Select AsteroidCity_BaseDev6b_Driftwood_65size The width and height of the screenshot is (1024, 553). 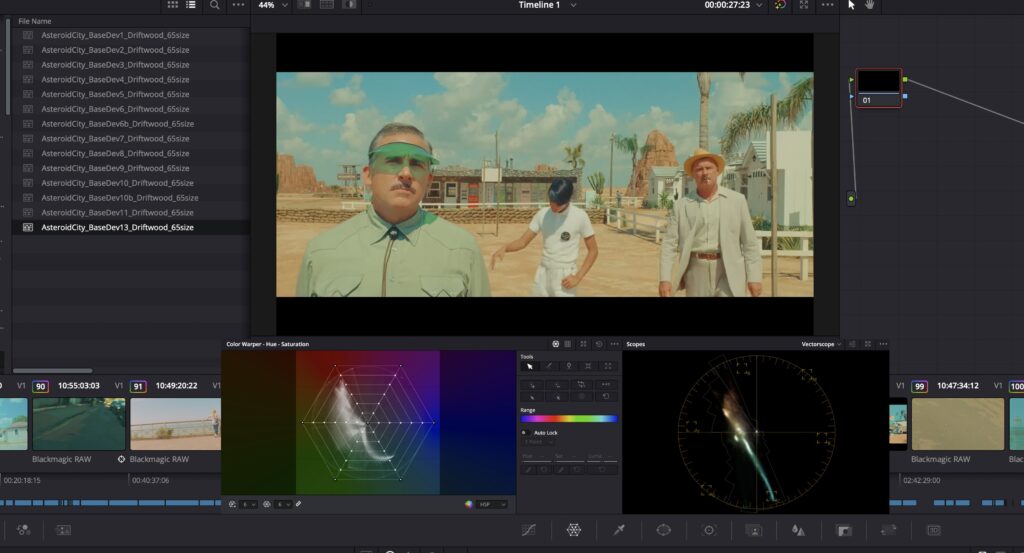118,124
